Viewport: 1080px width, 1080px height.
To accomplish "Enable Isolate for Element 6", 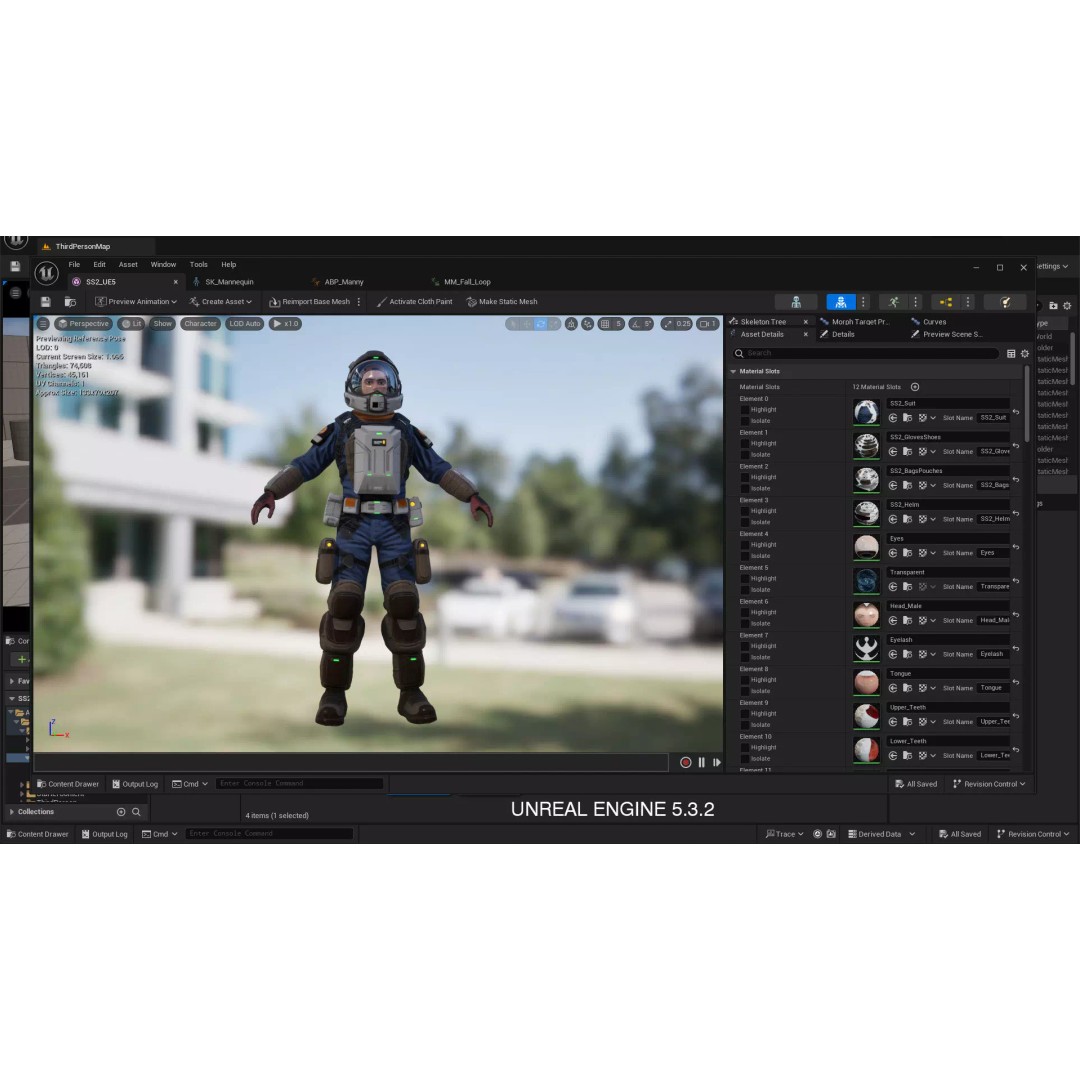I will pyautogui.click(x=745, y=623).
